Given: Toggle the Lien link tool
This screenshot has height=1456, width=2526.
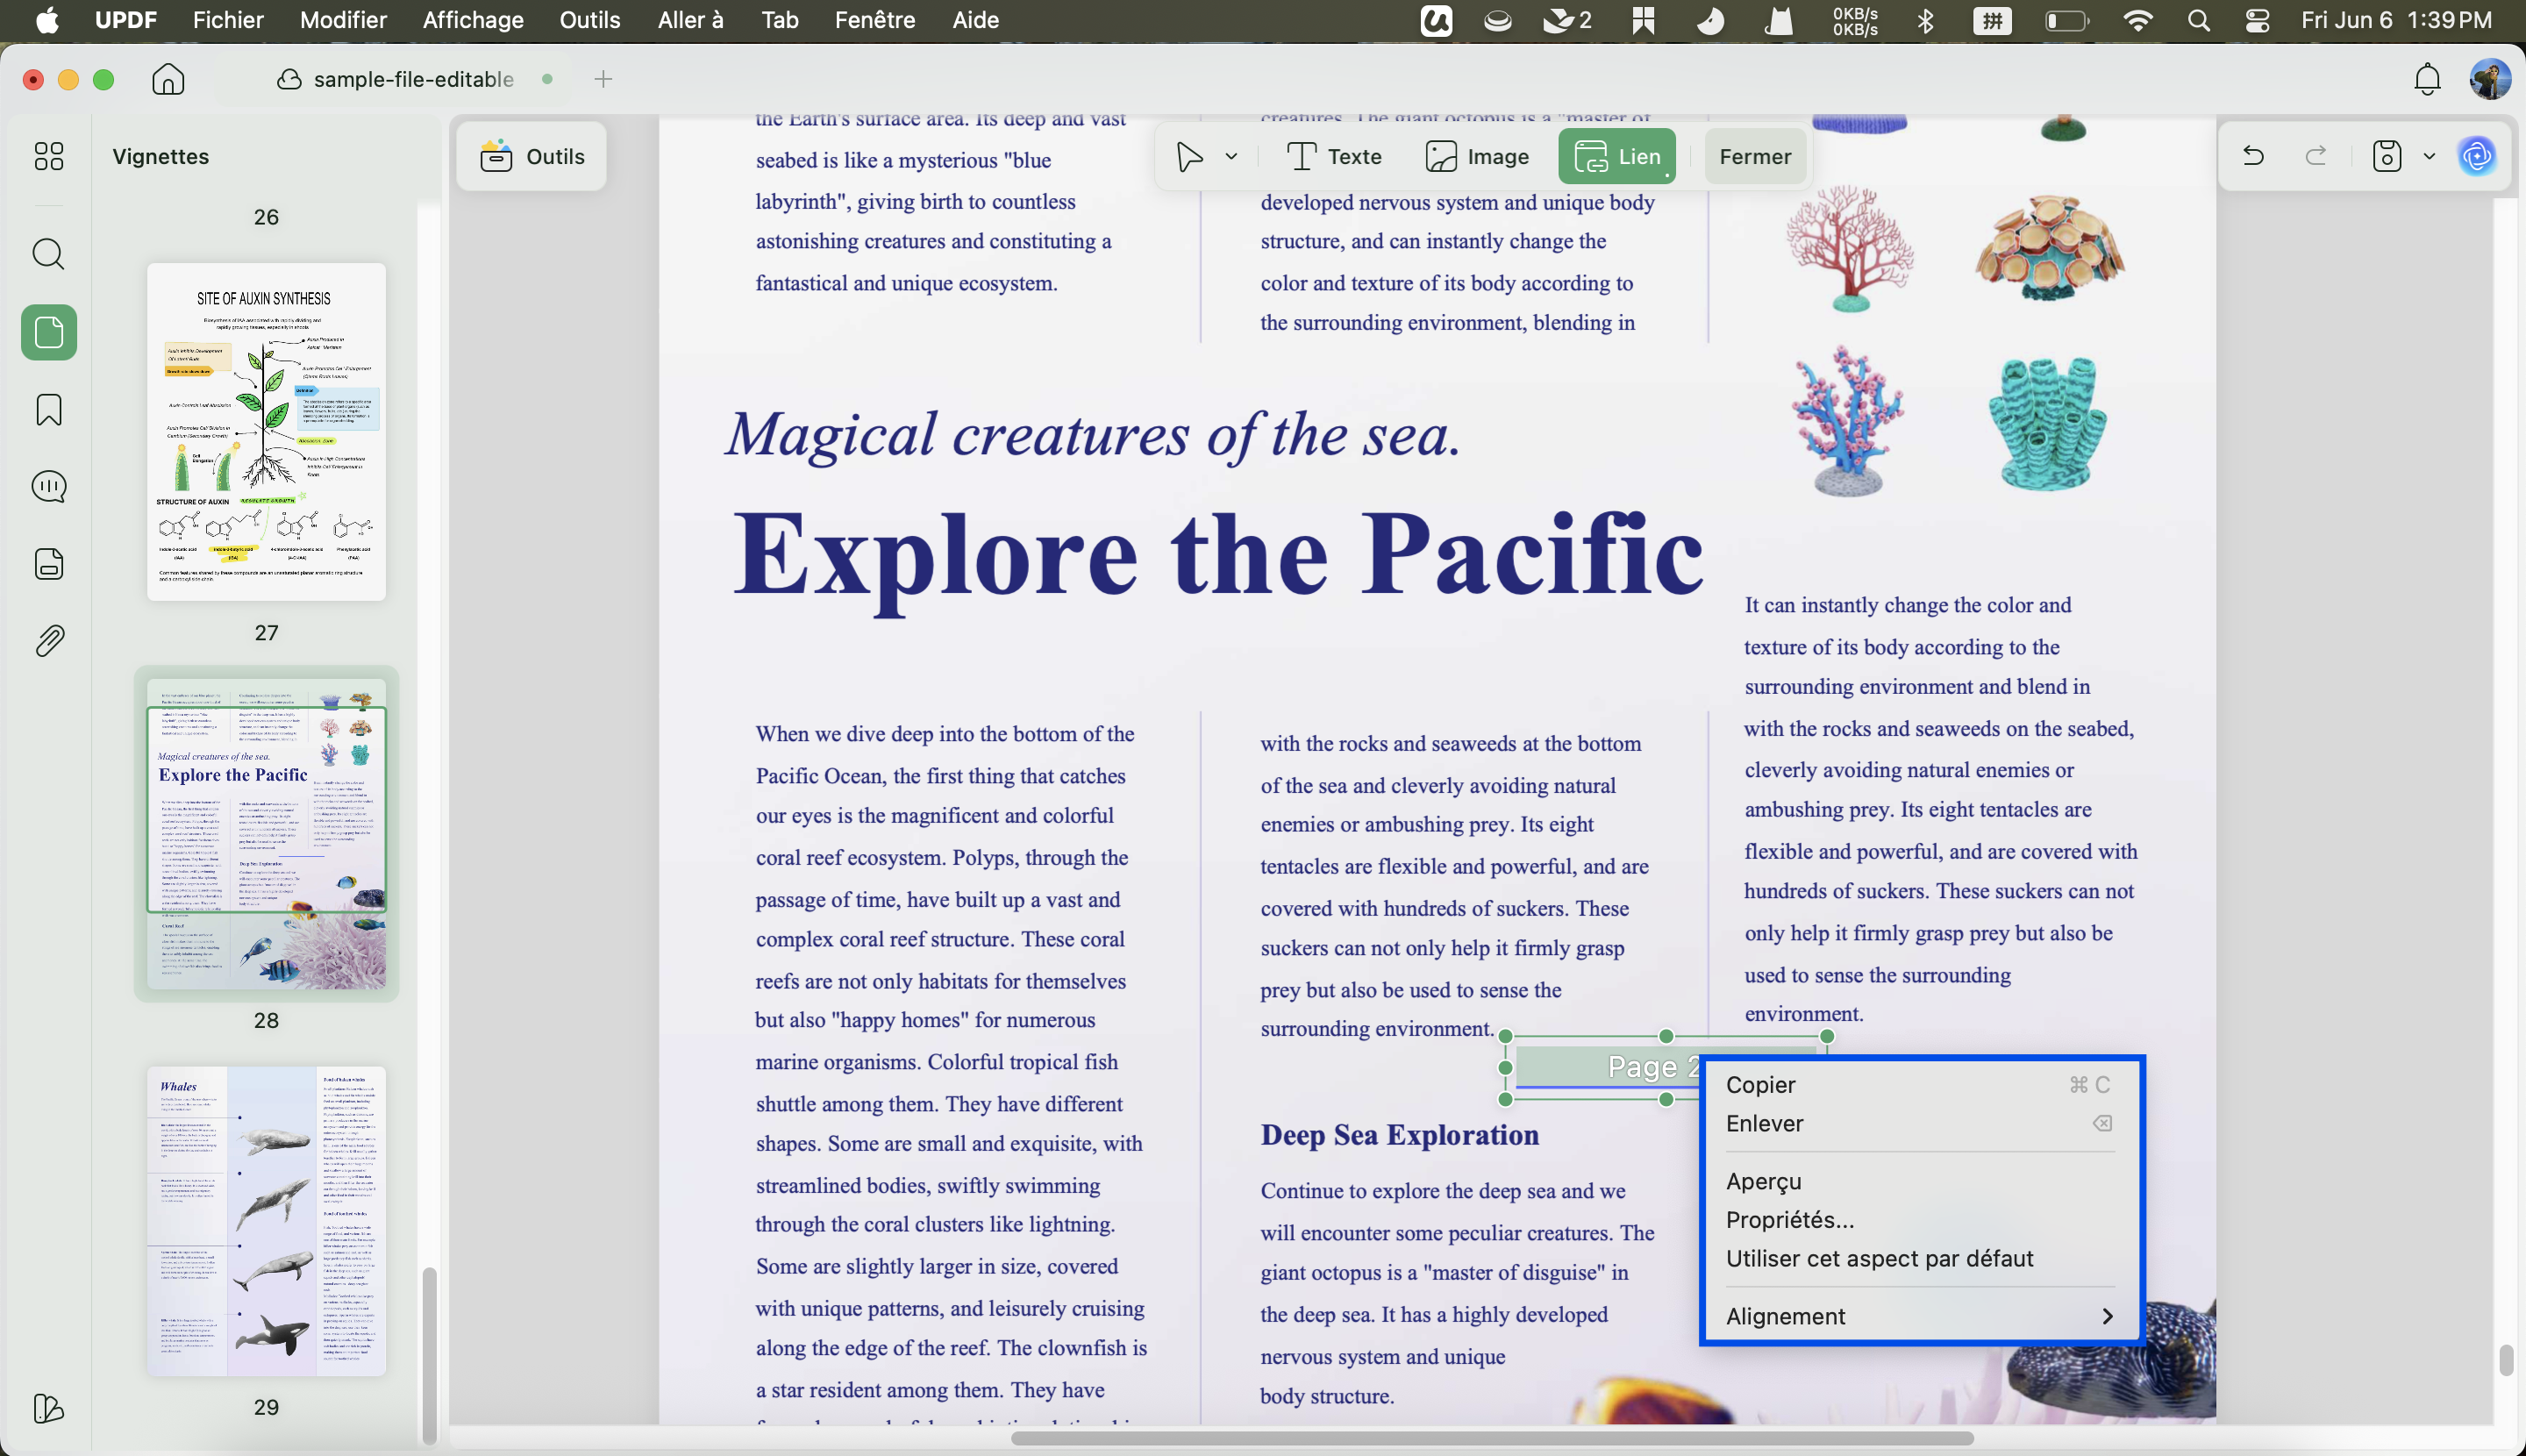Looking at the screenshot, I should (1617, 157).
